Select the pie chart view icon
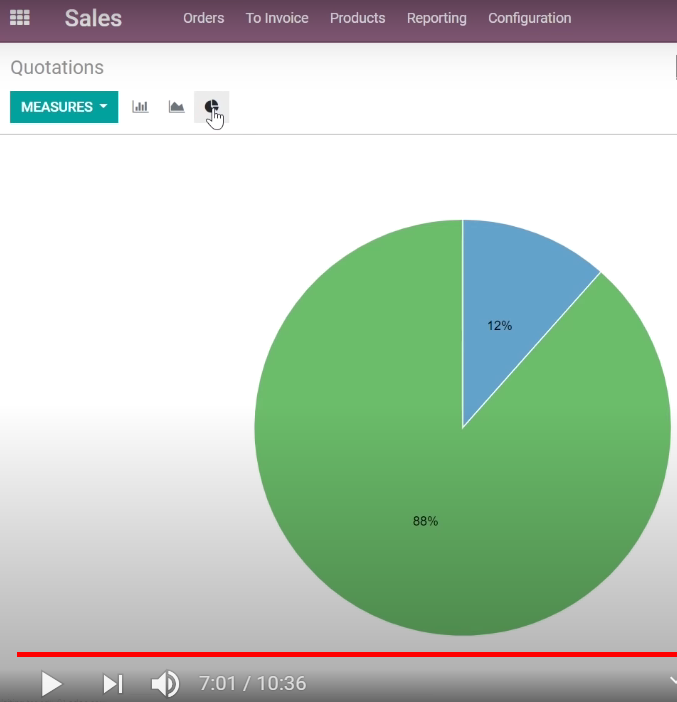The image size is (677, 702). [211, 107]
